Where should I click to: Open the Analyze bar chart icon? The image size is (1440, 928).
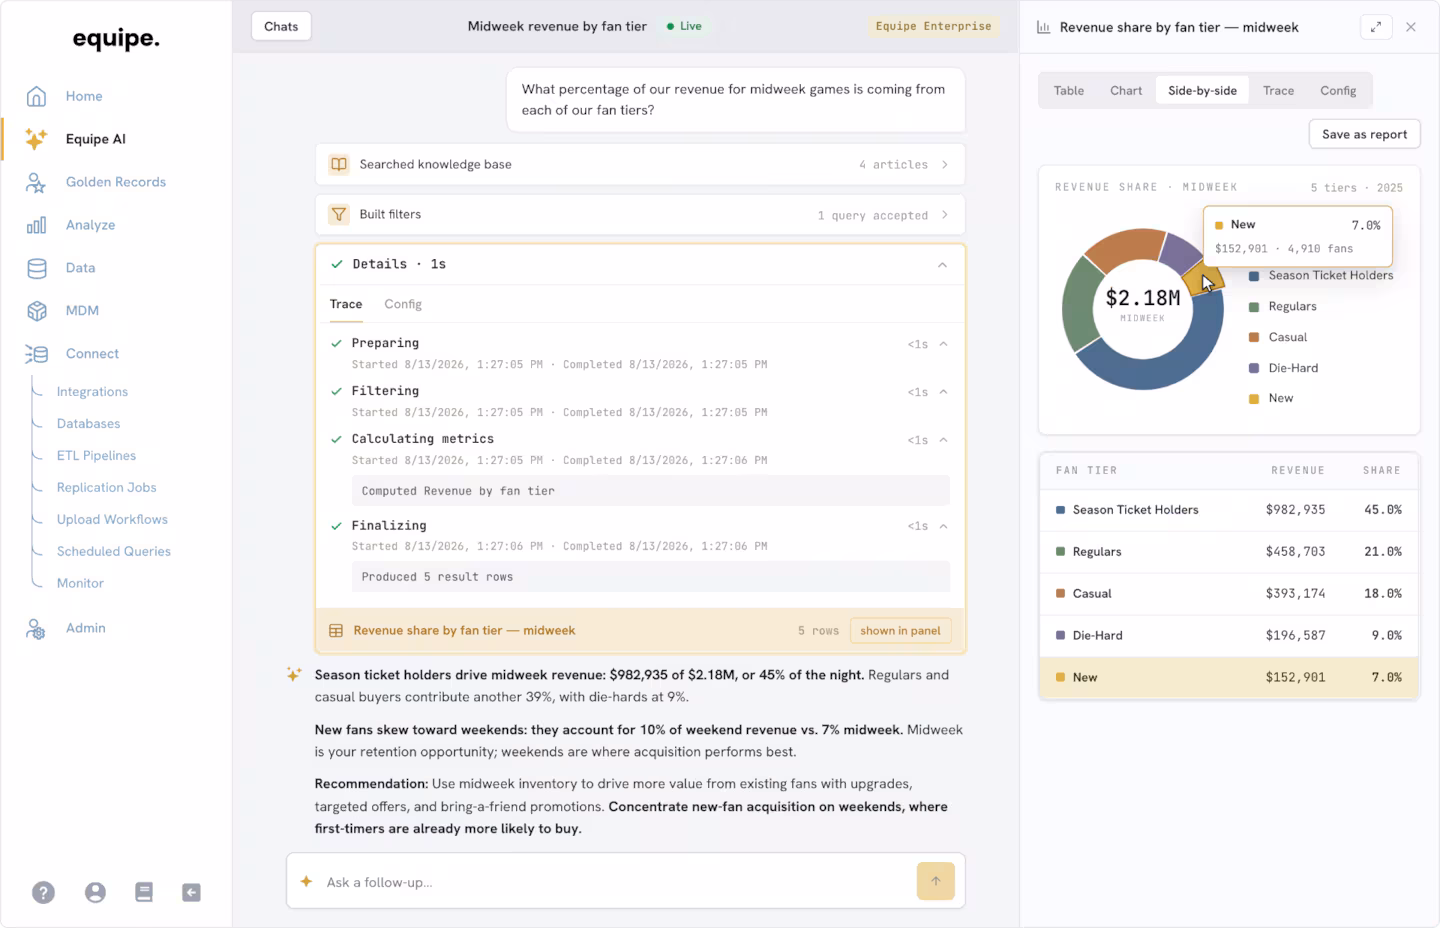[36, 225]
